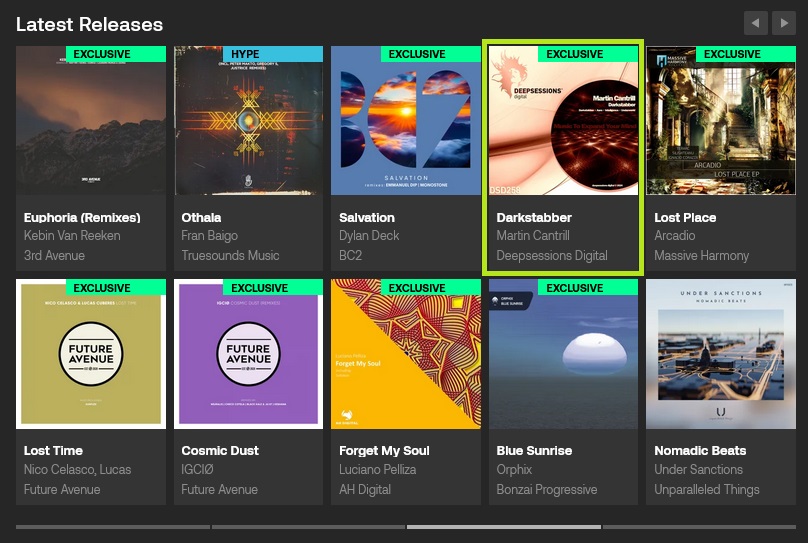Viewport: 808px width, 543px height.
Task: Open the Bonzai Progressive label
Action: 547,489
